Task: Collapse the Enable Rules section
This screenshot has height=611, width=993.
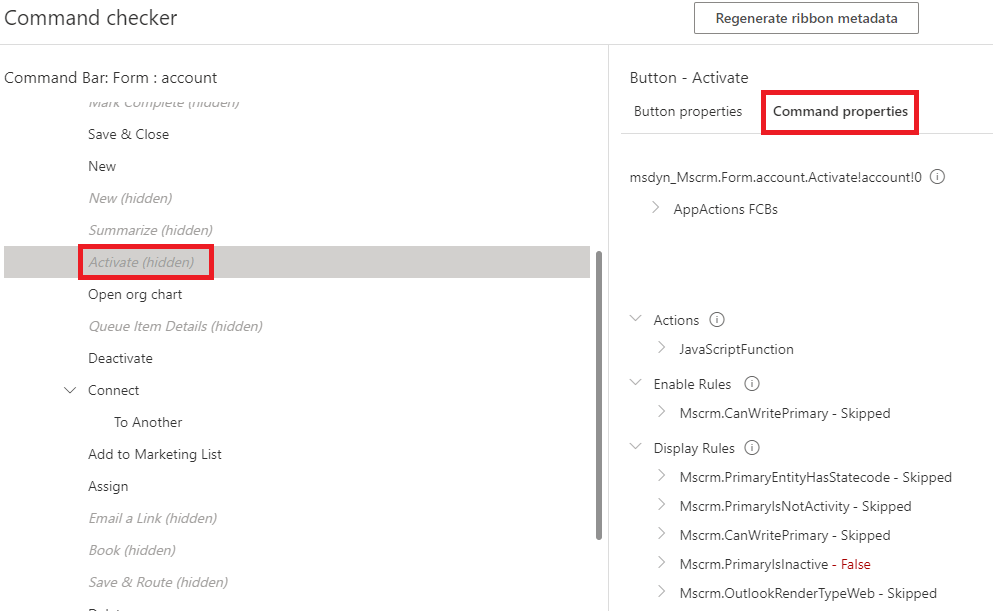Action: (636, 383)
